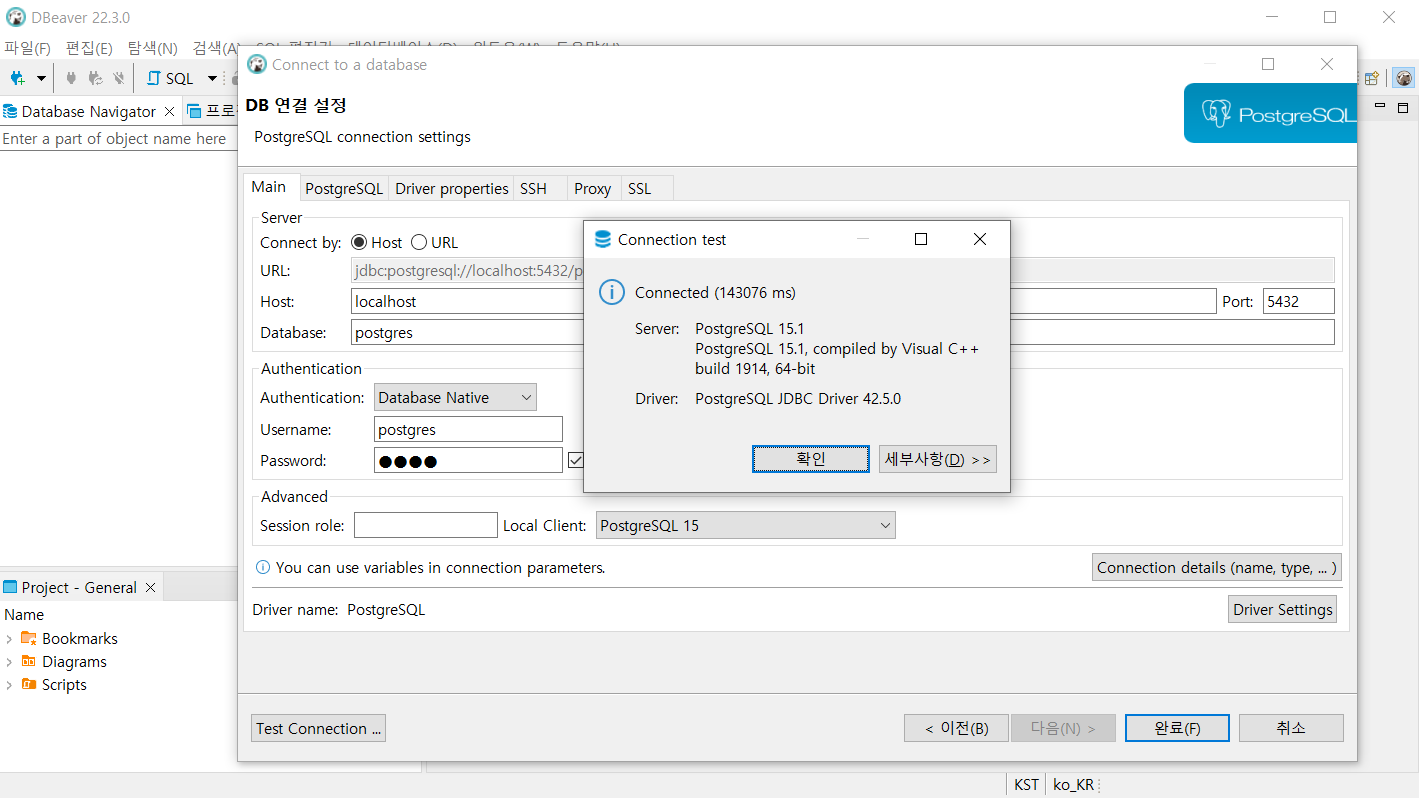Switch to the Main settings tab

tap(268, 187)
